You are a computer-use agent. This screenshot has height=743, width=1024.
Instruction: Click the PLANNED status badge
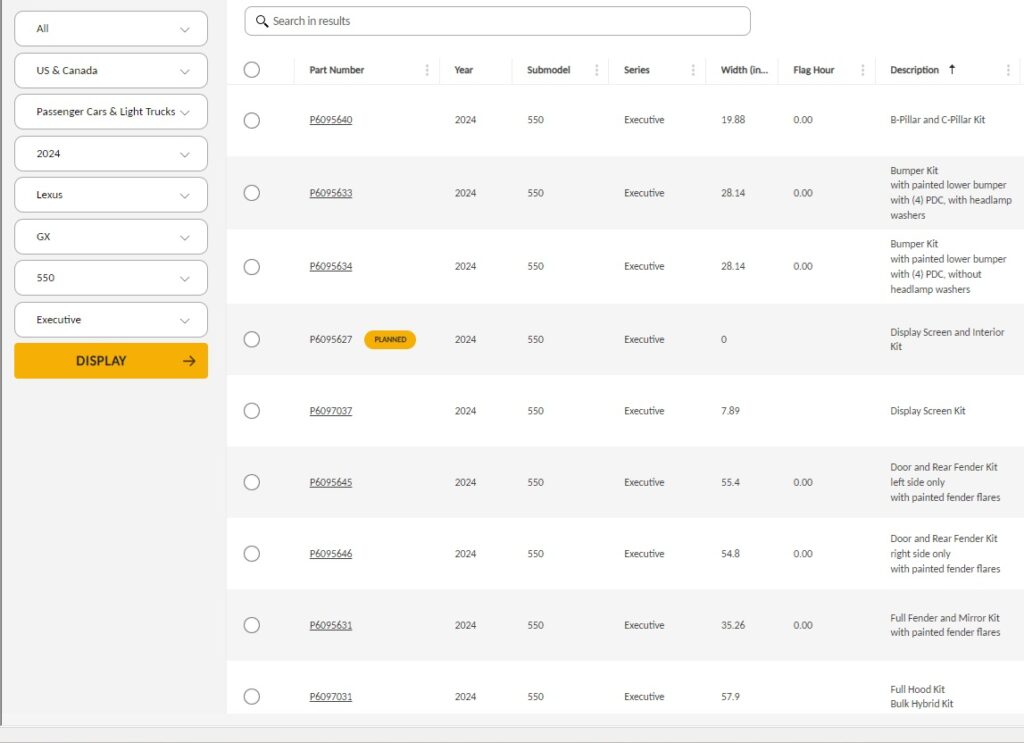tap(390, 340)
